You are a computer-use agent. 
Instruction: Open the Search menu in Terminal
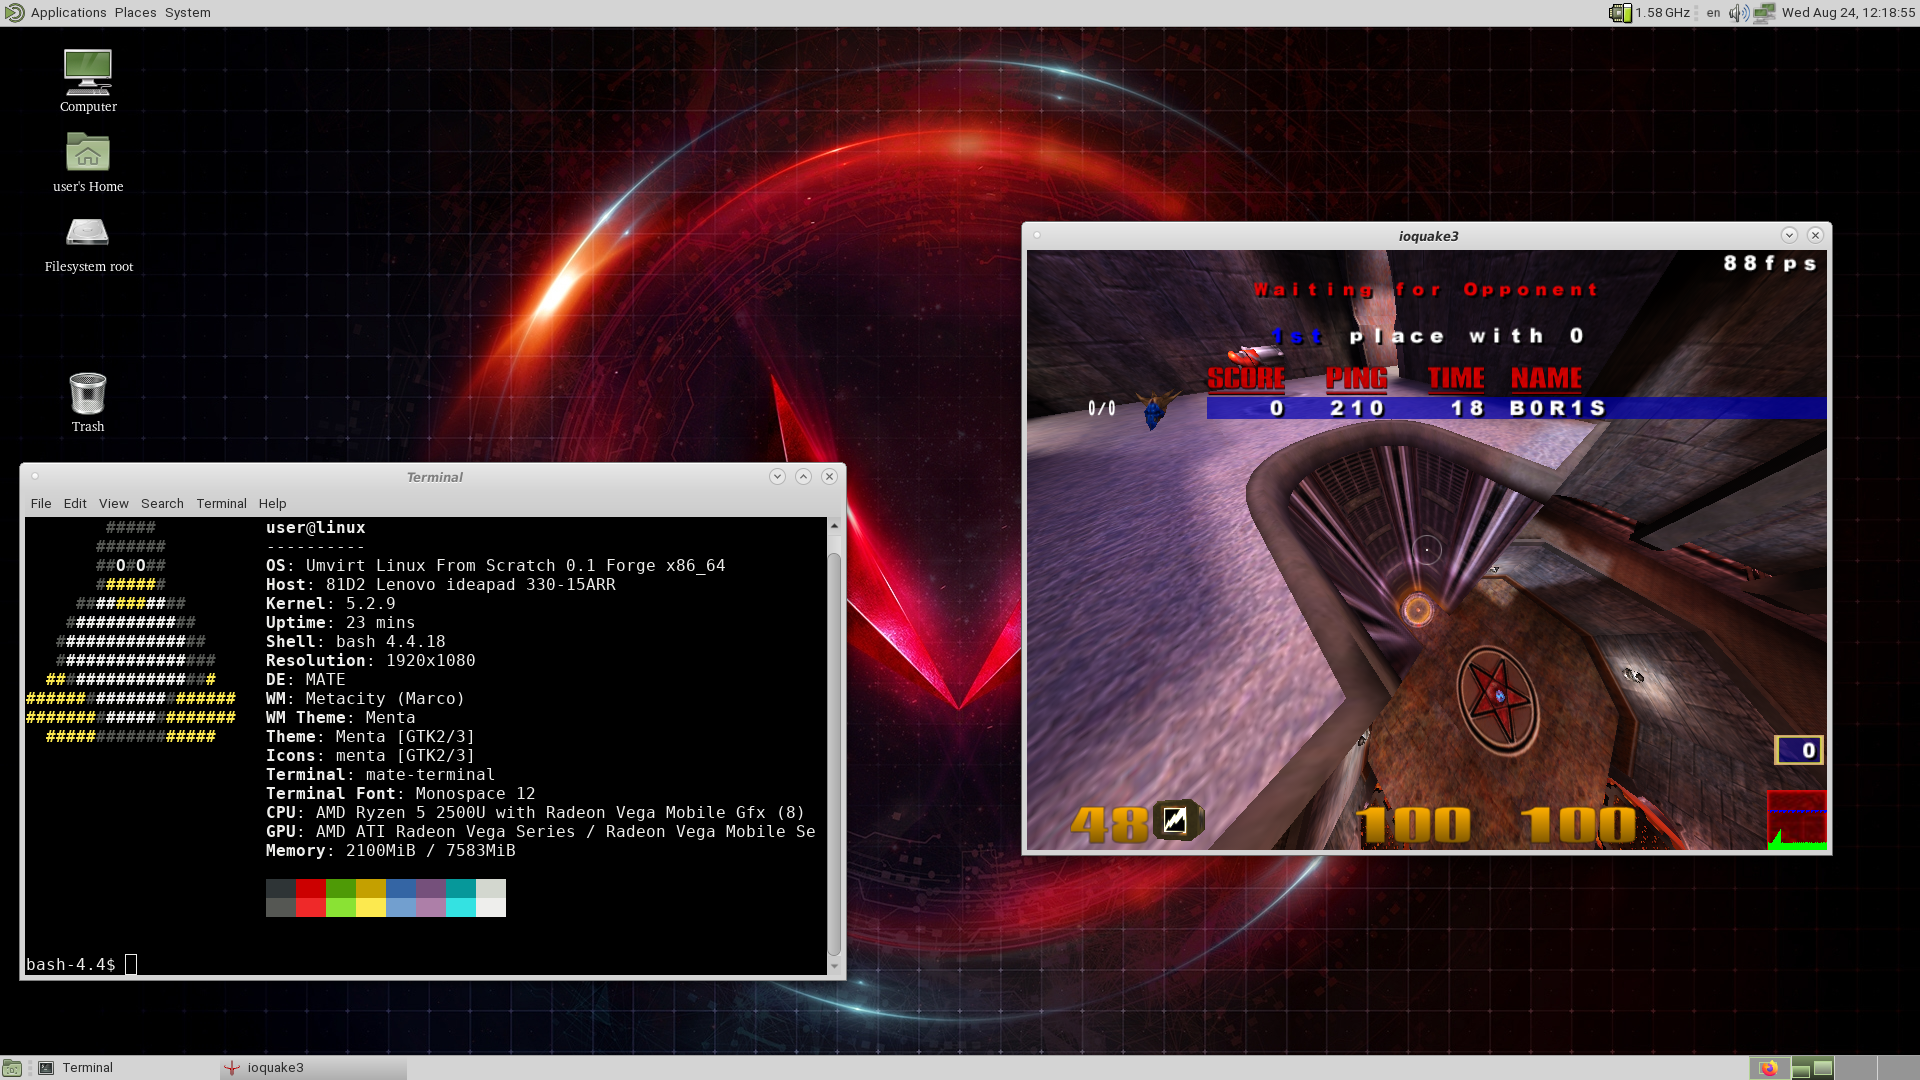point(162,503)
